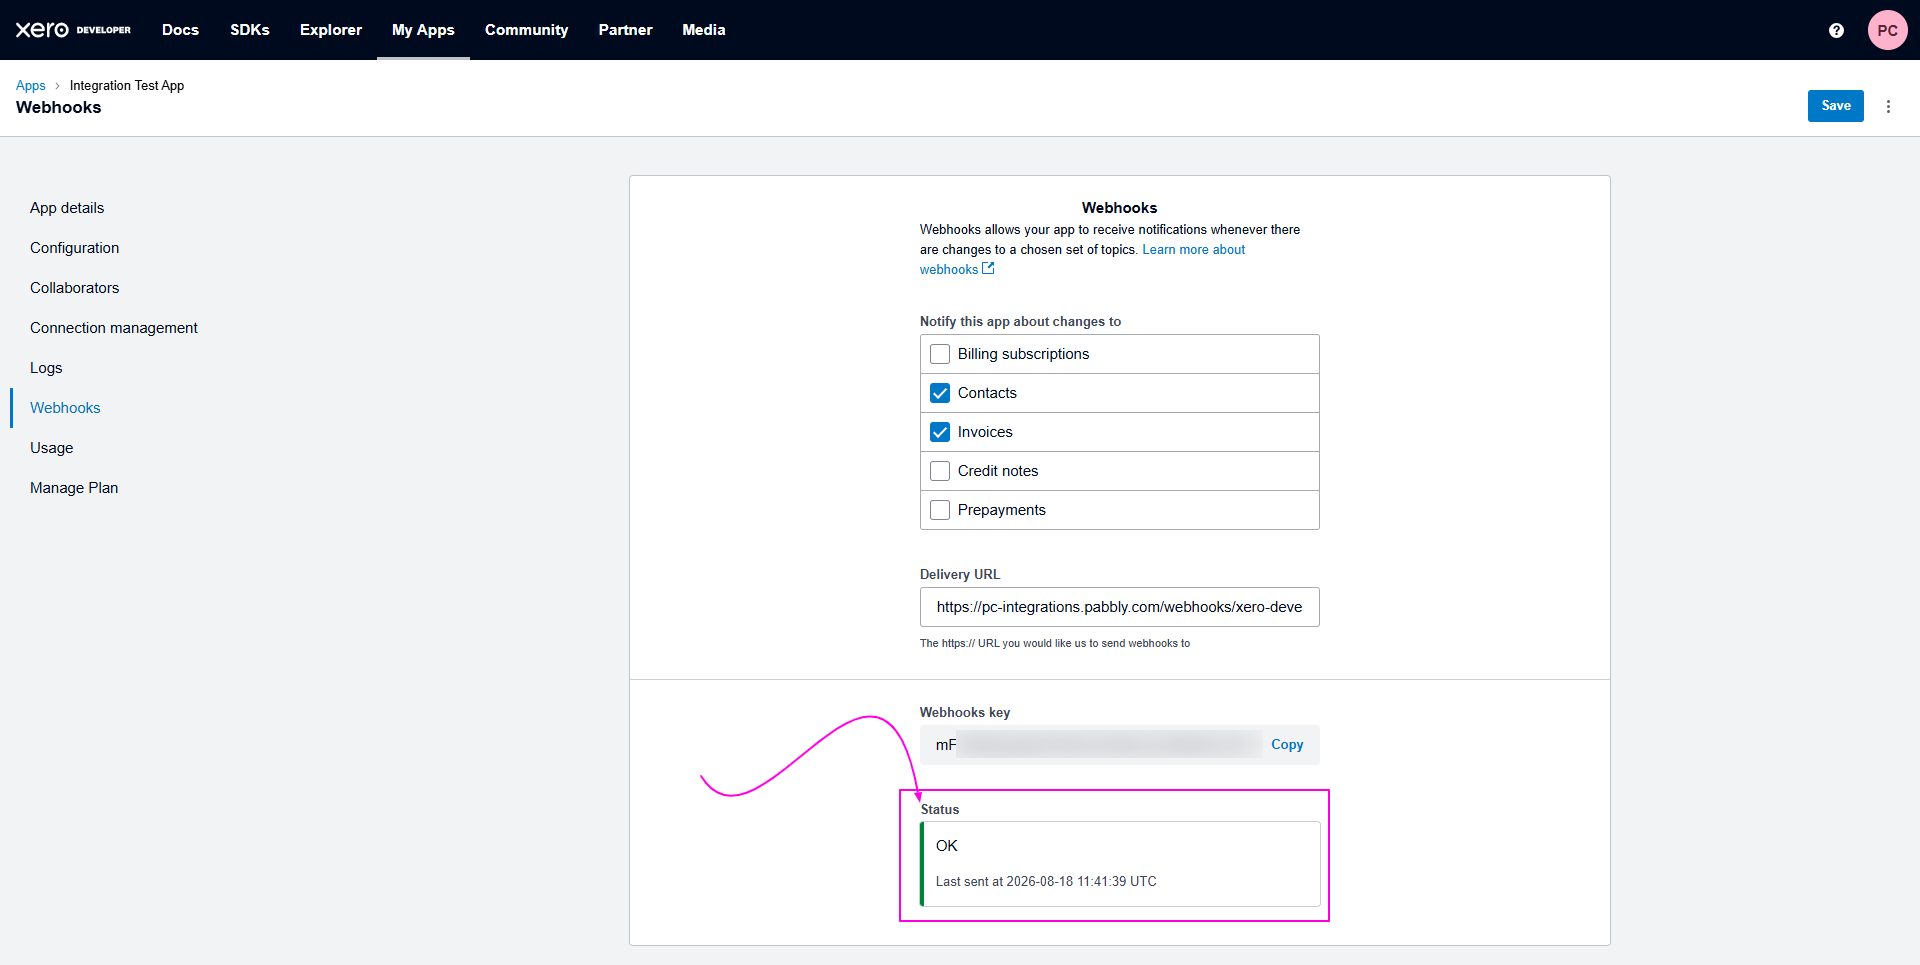Click the Invoices option label
The width and height of the screenshot is (1920, 965).
coord(985,432)
